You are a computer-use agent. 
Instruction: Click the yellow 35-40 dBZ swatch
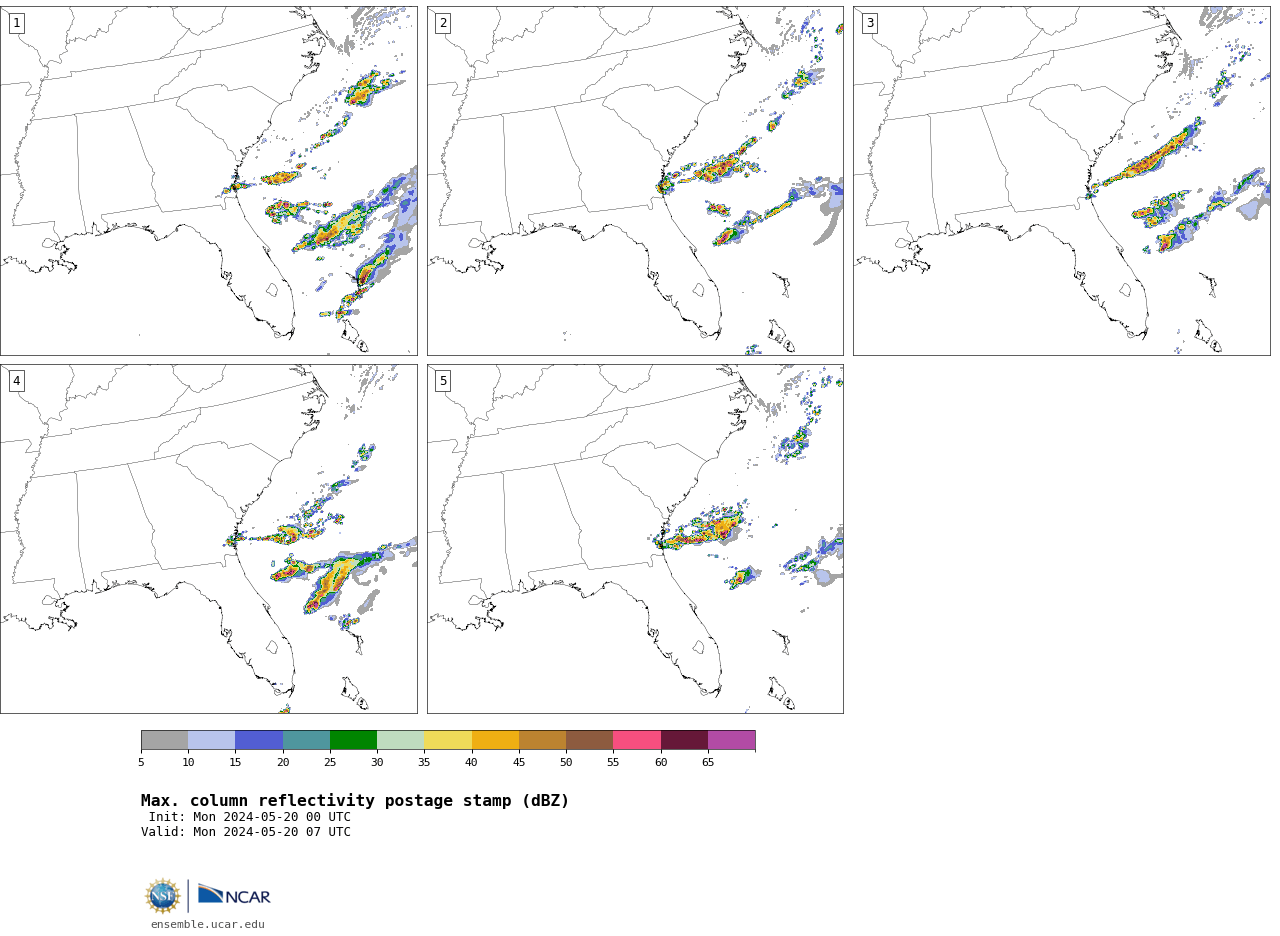[x=448, y=740]
